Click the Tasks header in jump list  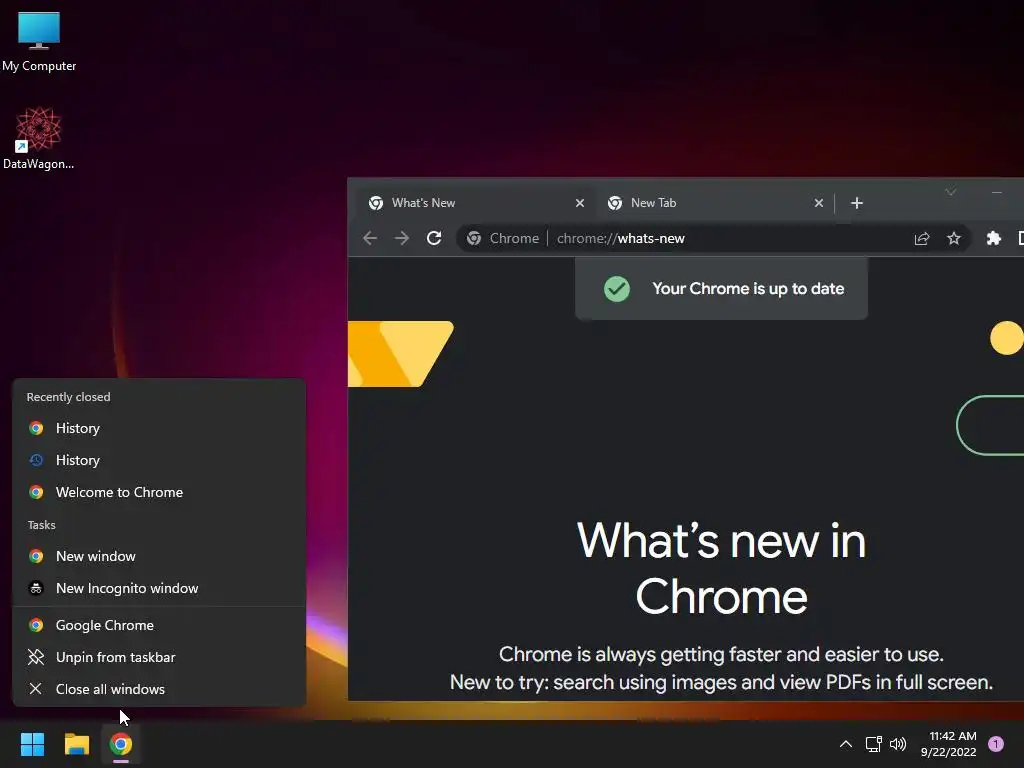(42, 525)
